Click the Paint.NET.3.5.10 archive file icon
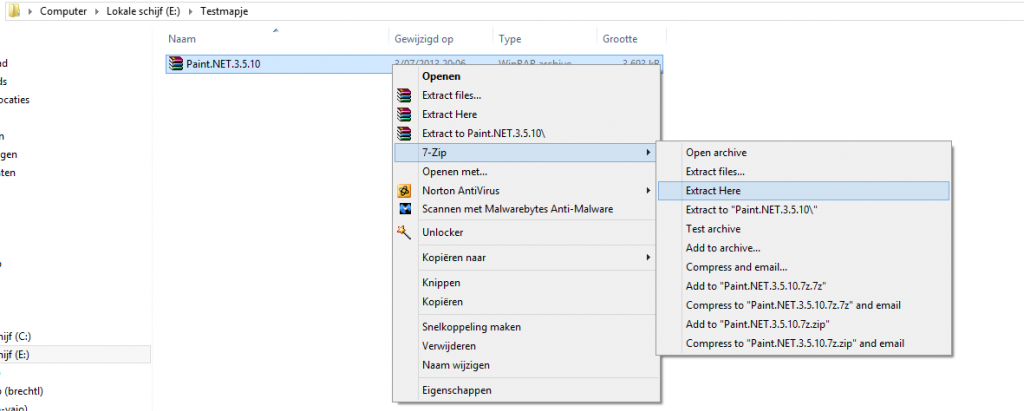Viewport: 1024px width, 411px height. point(176,64)
